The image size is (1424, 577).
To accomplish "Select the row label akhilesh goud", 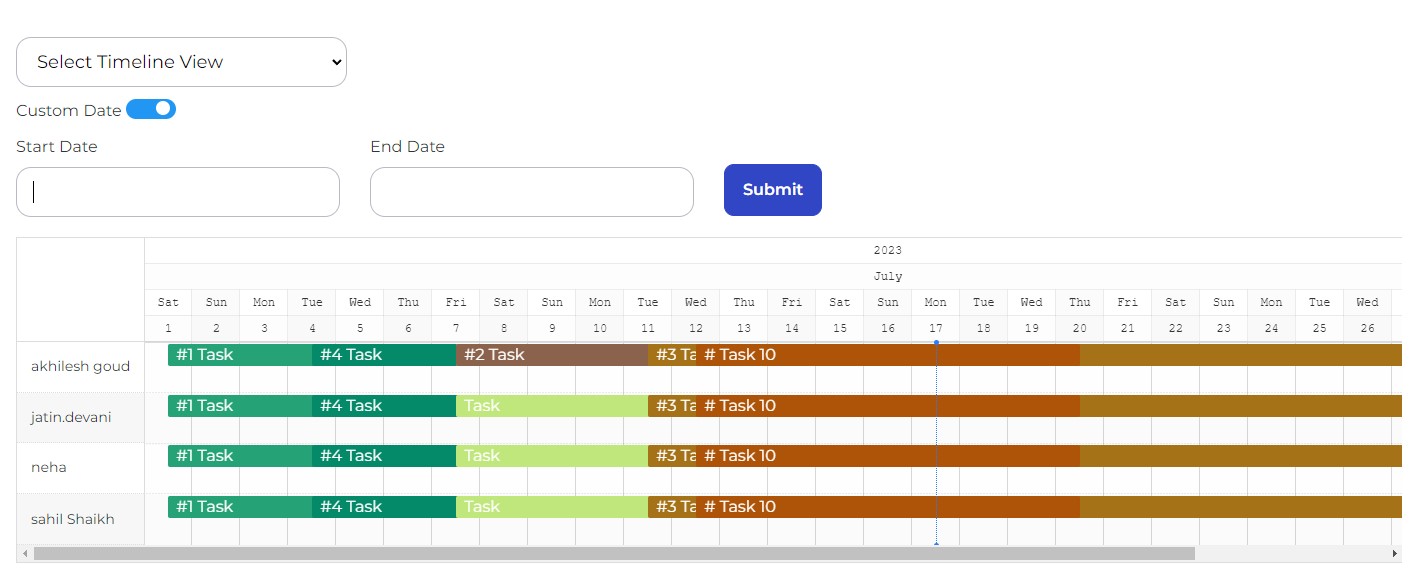I will click(80, 366).
